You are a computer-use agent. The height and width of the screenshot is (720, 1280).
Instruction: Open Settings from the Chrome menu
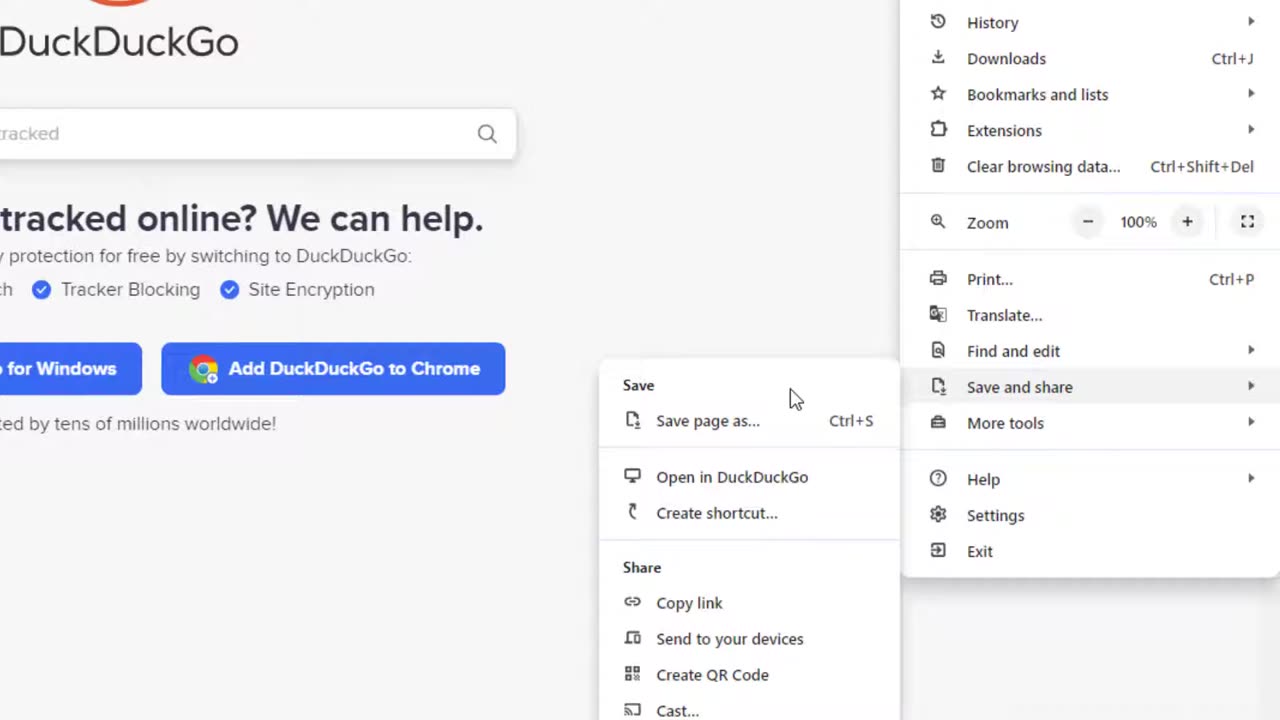[x=1090, y=515]
